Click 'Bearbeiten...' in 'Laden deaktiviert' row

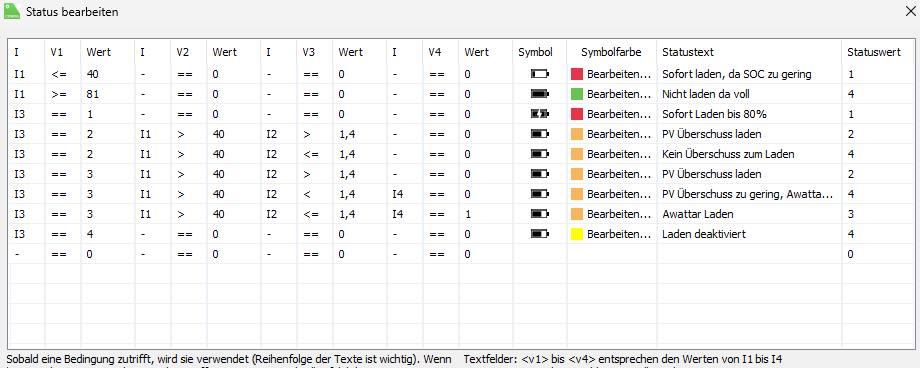[x=620, y=234]
